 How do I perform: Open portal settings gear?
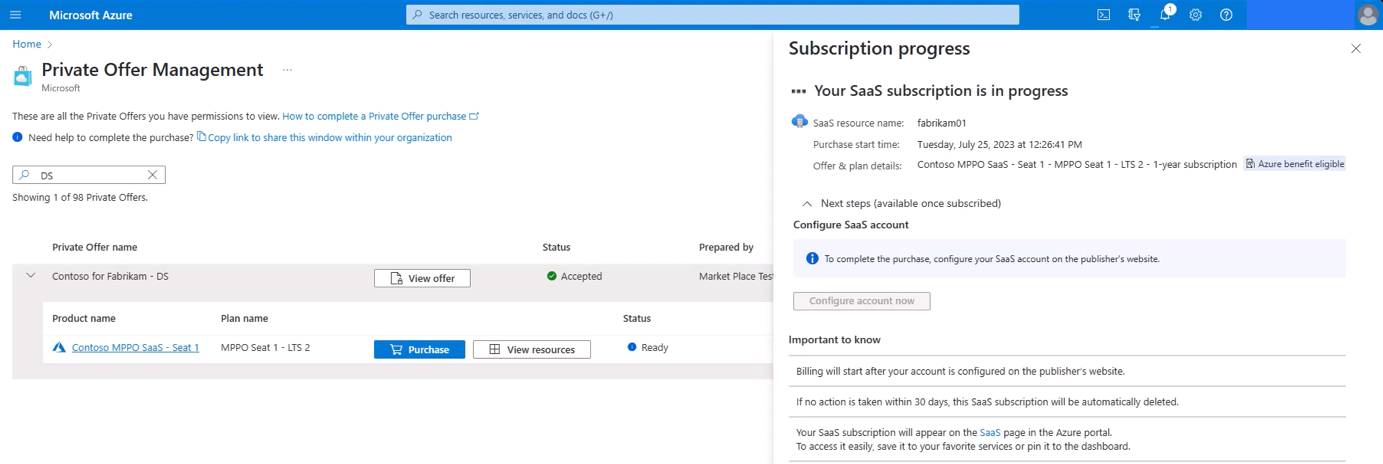tap(1196, 15)
